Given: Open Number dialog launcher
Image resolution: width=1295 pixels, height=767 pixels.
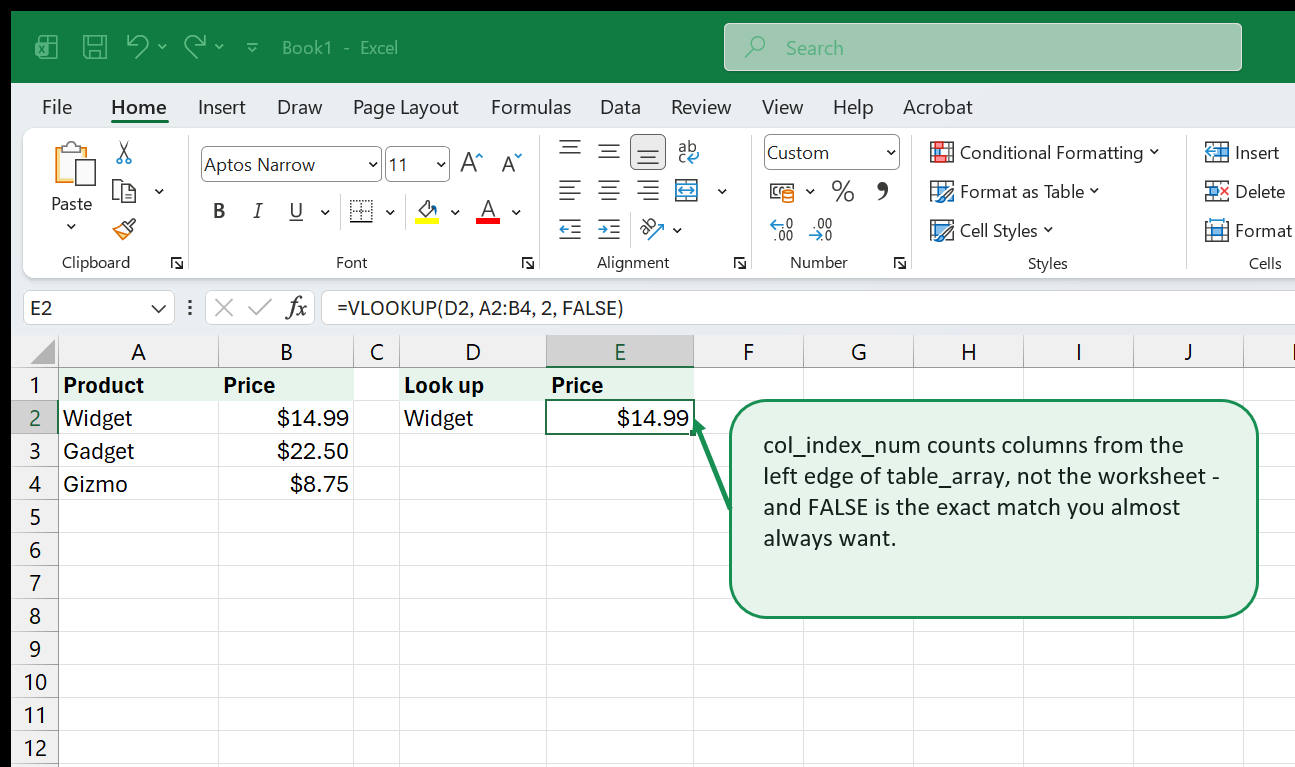Looking at the screenshot, I should pos(900,263).
